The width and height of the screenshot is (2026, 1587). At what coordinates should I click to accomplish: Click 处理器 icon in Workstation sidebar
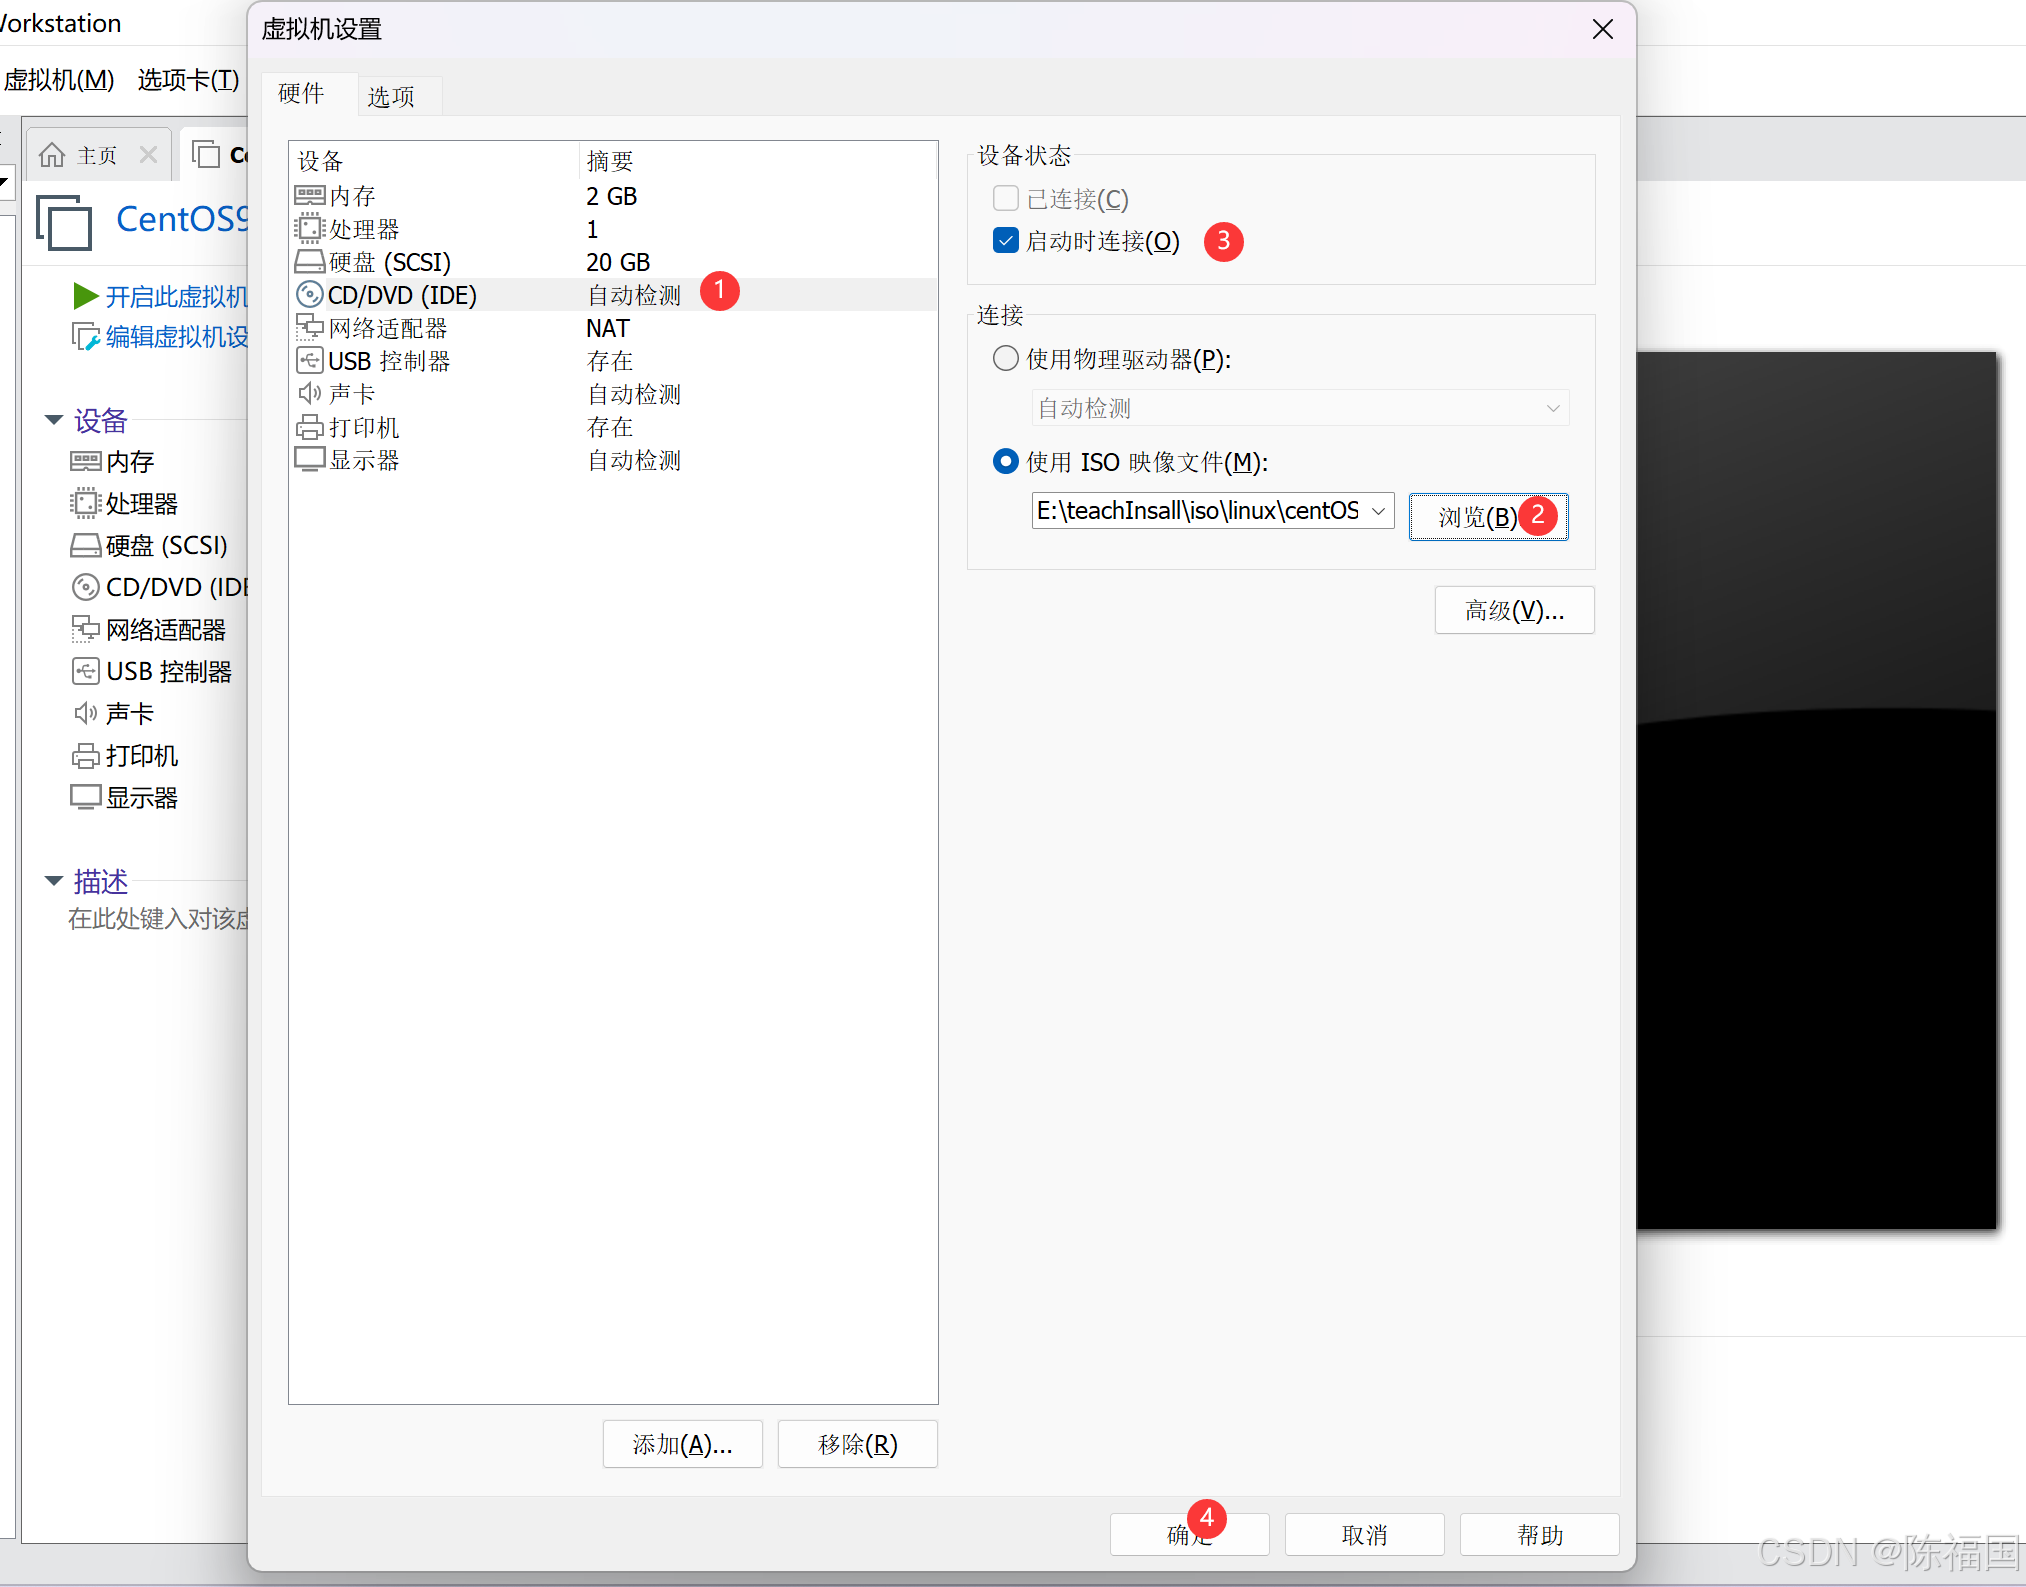86,503
